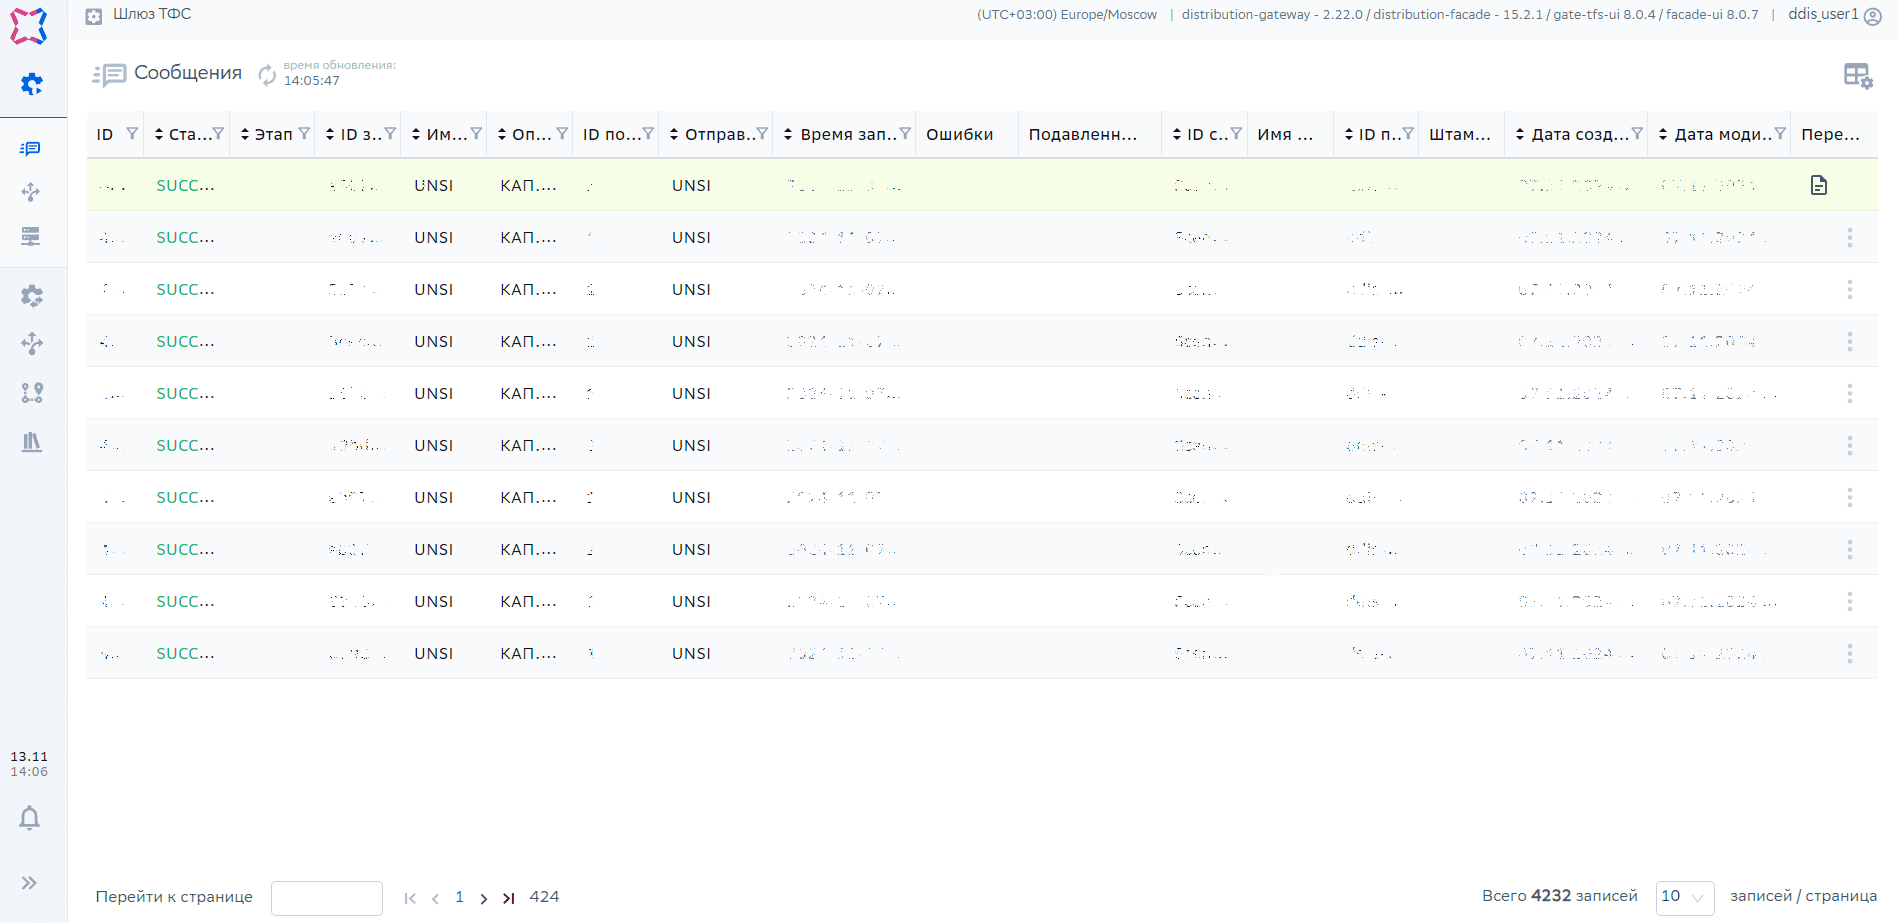Open records per page dropdown showing 10
Viewport: 1897px width, 923px height.
pyautogui.click(x=1684, y=897)
